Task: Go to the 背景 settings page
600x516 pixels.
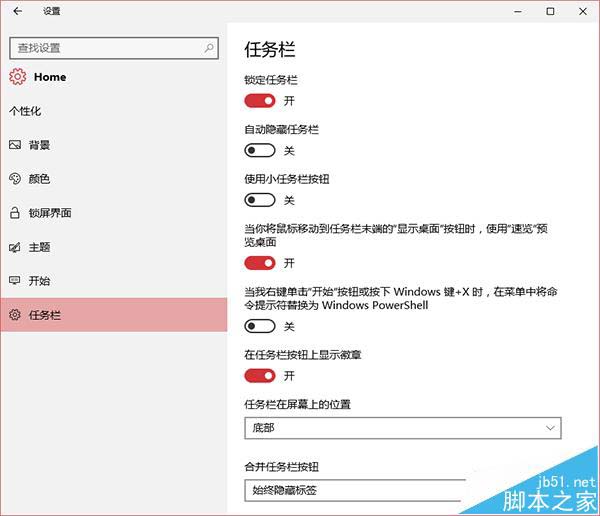Action: [40, 145]
